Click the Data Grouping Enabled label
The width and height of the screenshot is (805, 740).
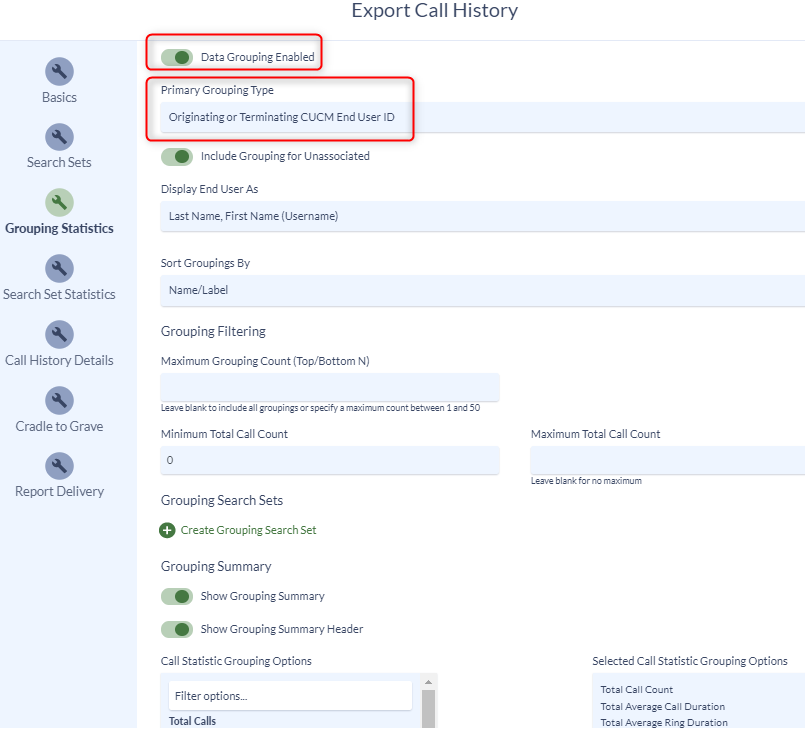pyautogui.click(x=258, y=57)
